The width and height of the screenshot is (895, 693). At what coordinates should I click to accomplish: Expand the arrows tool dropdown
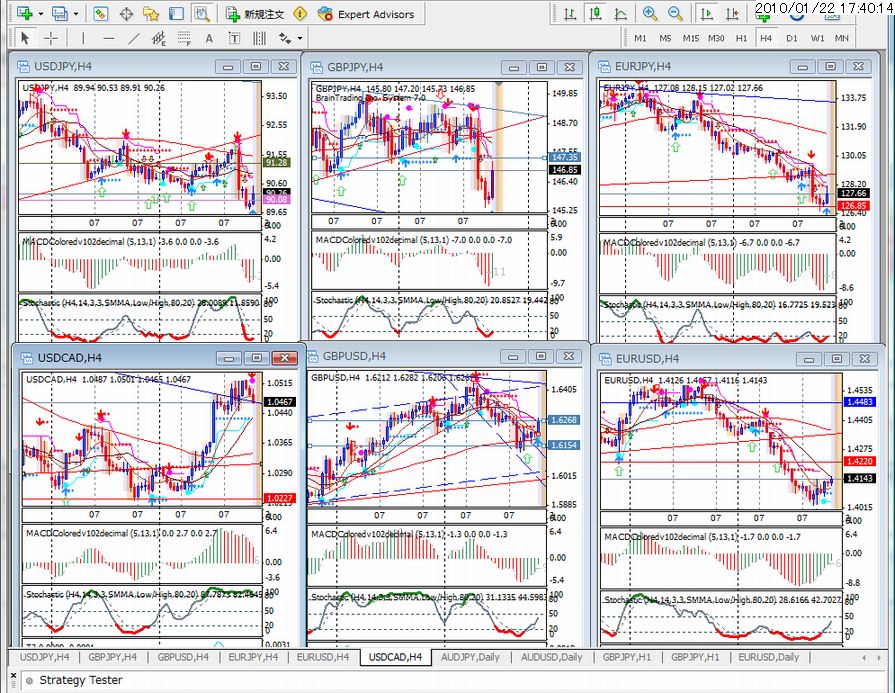(300, 39)
